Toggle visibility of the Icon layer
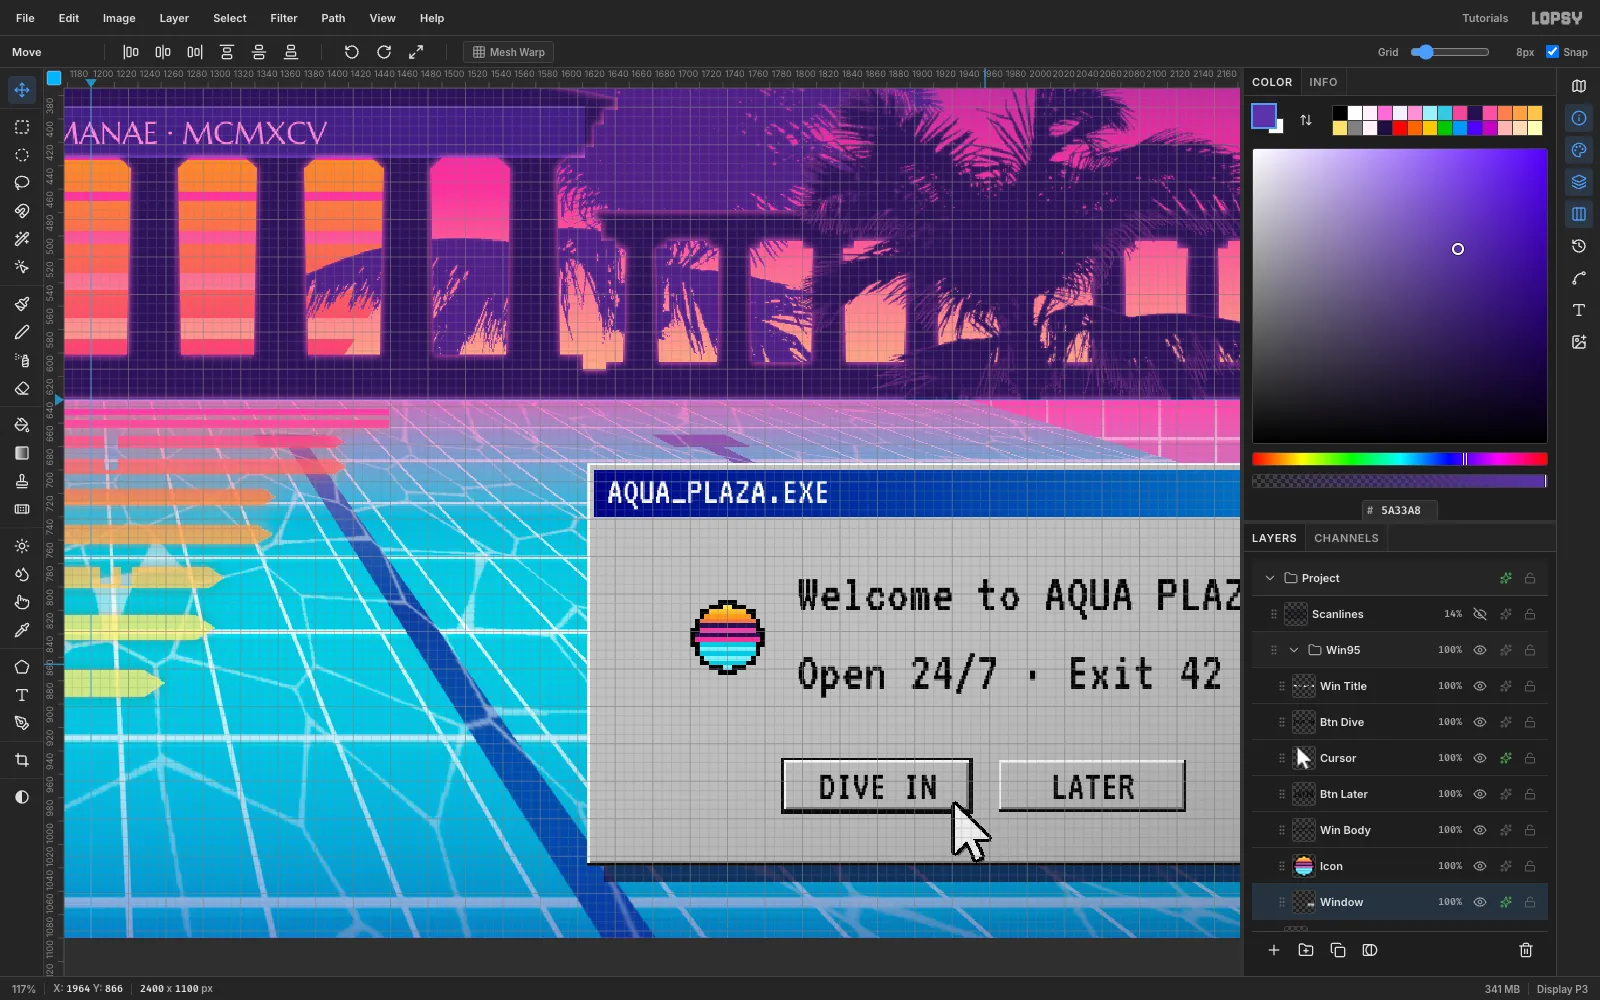1600x1000 pixels. (x=1480, y=866)
